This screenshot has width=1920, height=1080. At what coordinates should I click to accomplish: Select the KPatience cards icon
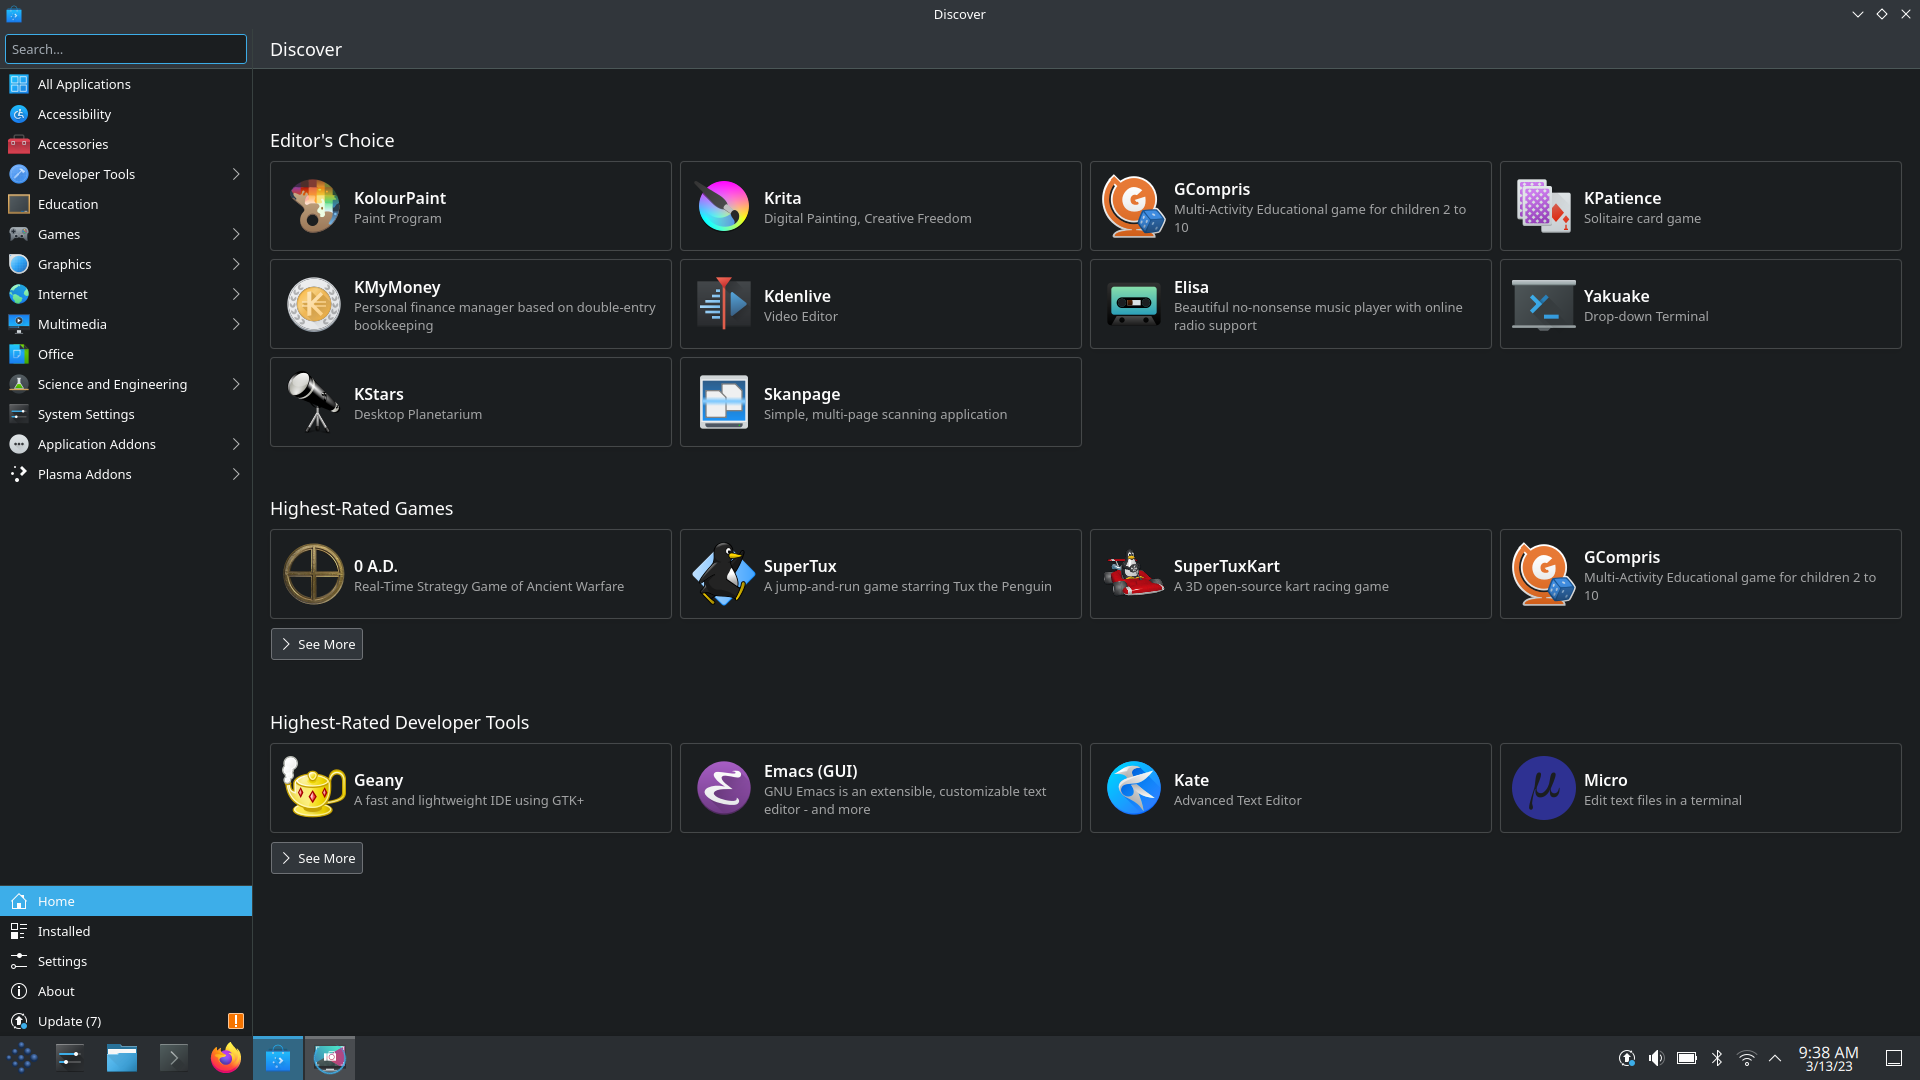click(x=1543, y=206)
